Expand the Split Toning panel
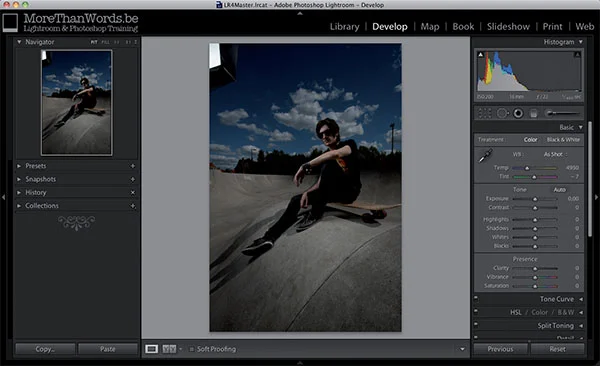This screenshot has width=600, height=366. coord(581,326)
